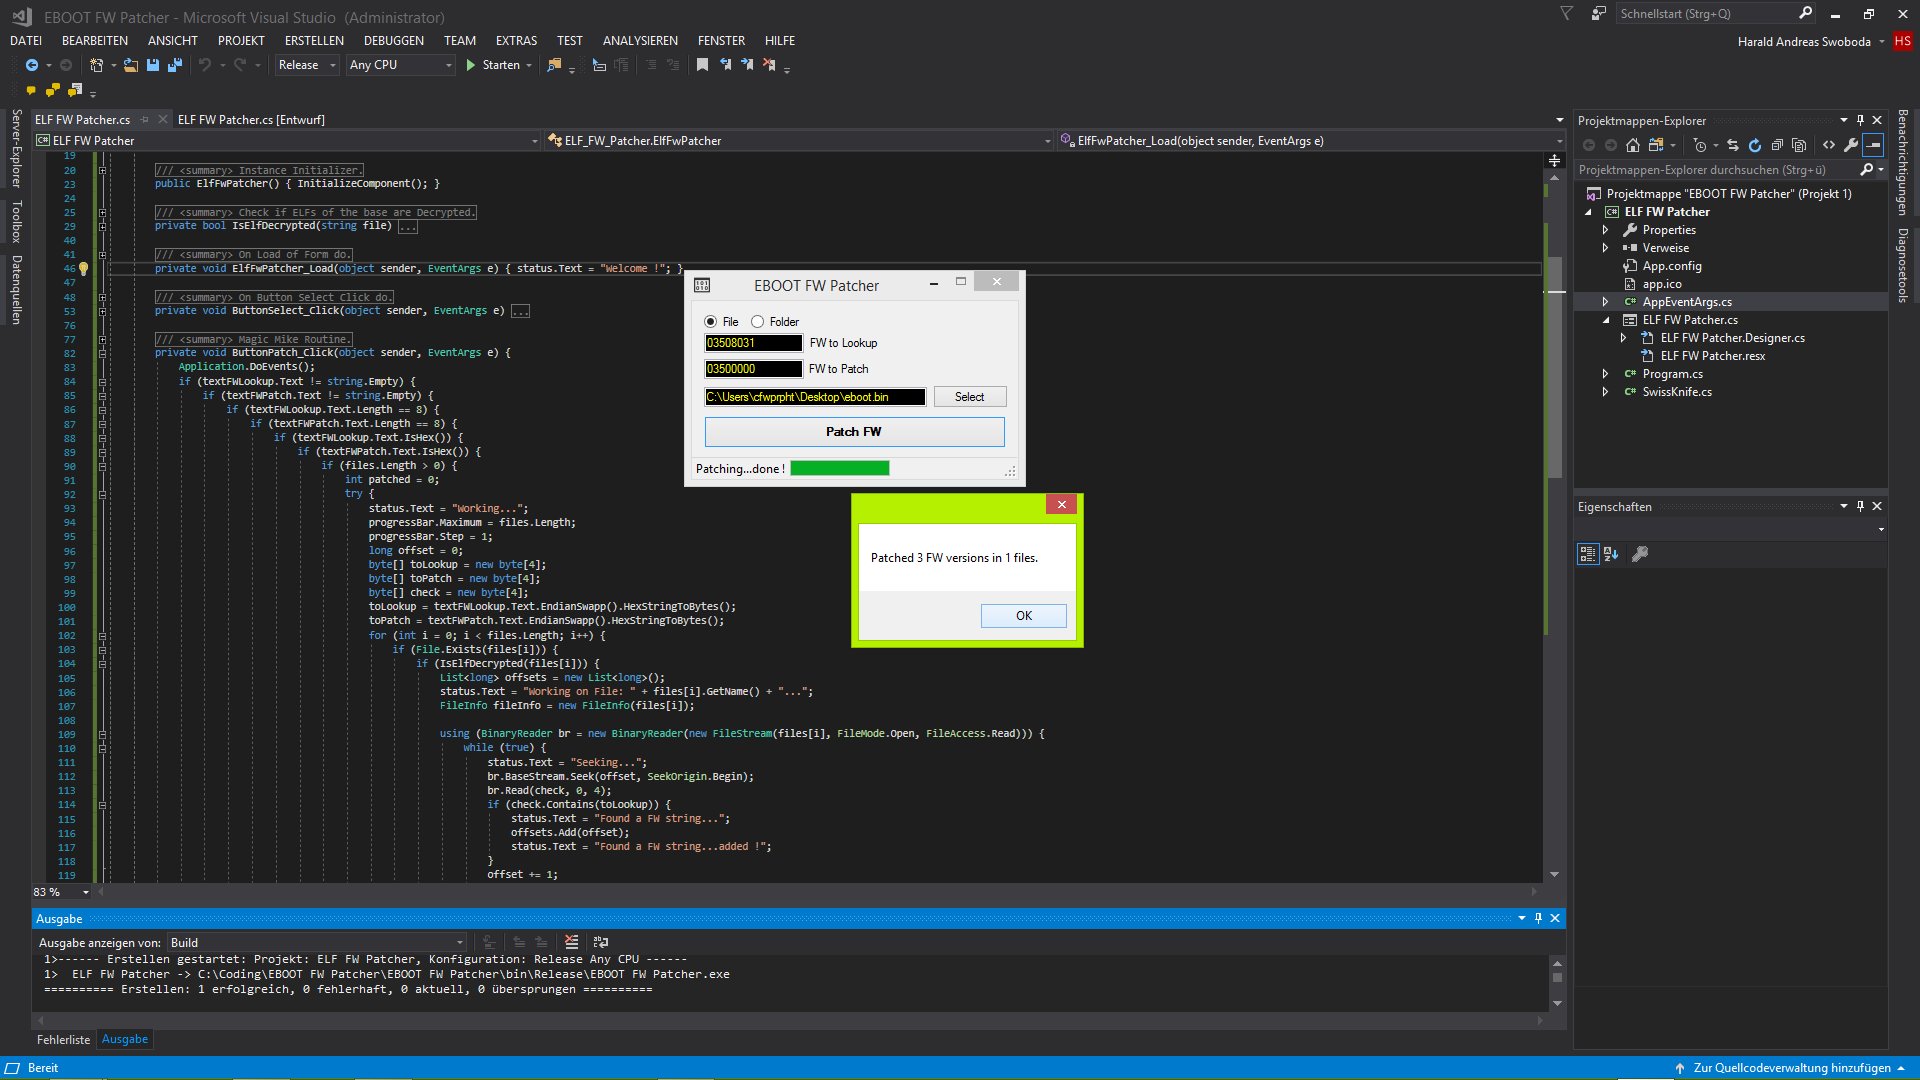Click the Categorized view icon in Eigenschaften
The image size is (1920, 1080).
click(1588, 554)
